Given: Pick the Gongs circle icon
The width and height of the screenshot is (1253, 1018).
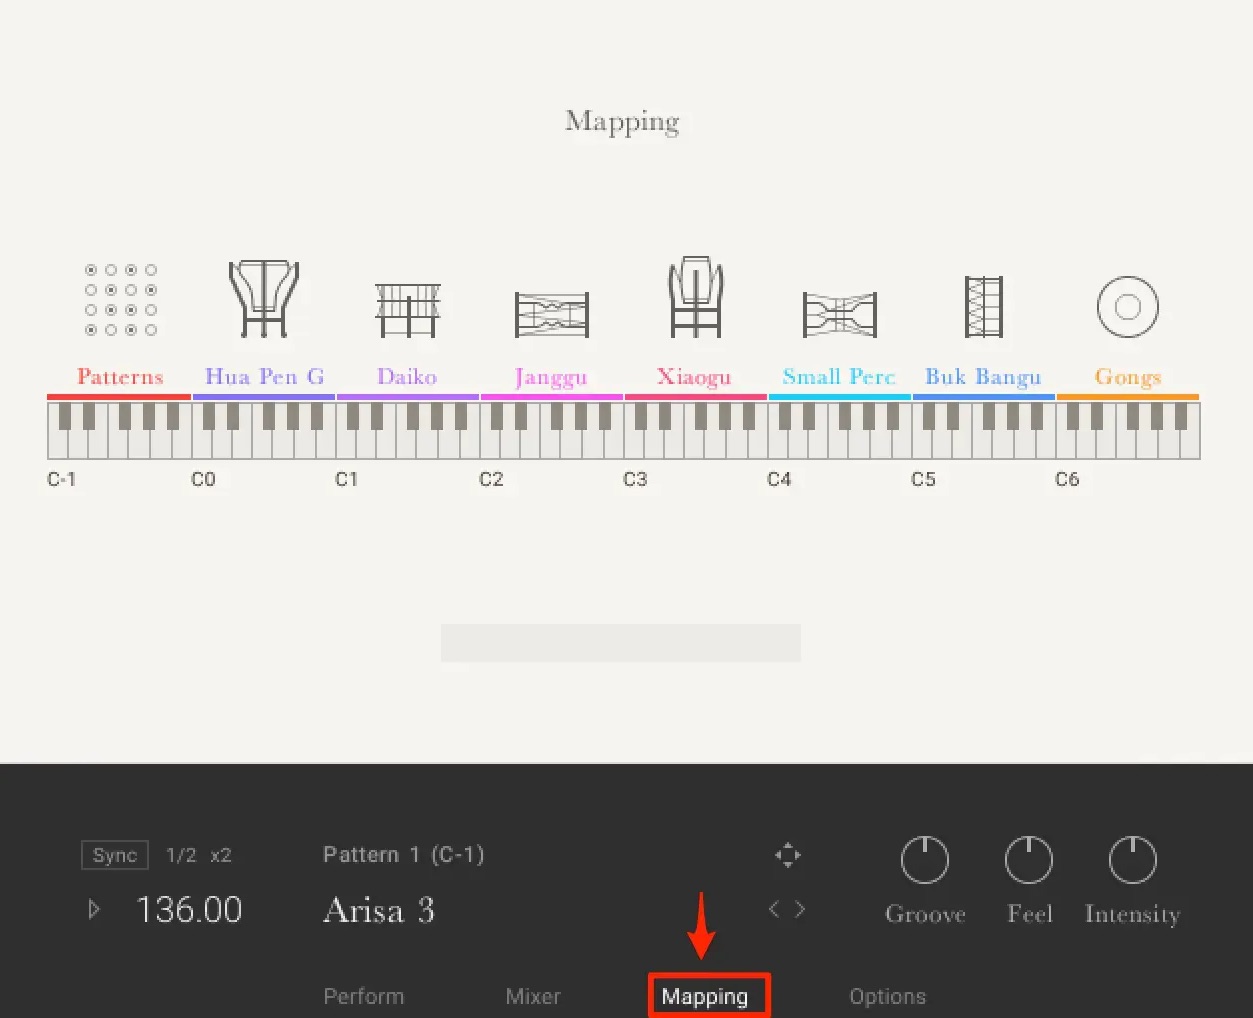Looking at the screenshot, I should pos(1128,307).
